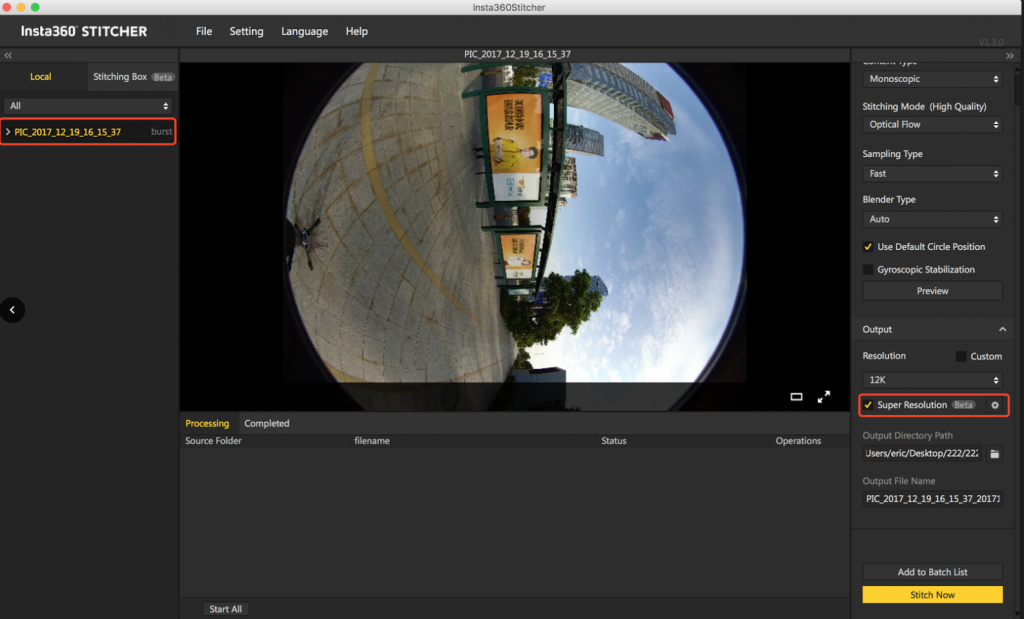
Task: Switch to the Stitching Box tab
Action: 120,76
